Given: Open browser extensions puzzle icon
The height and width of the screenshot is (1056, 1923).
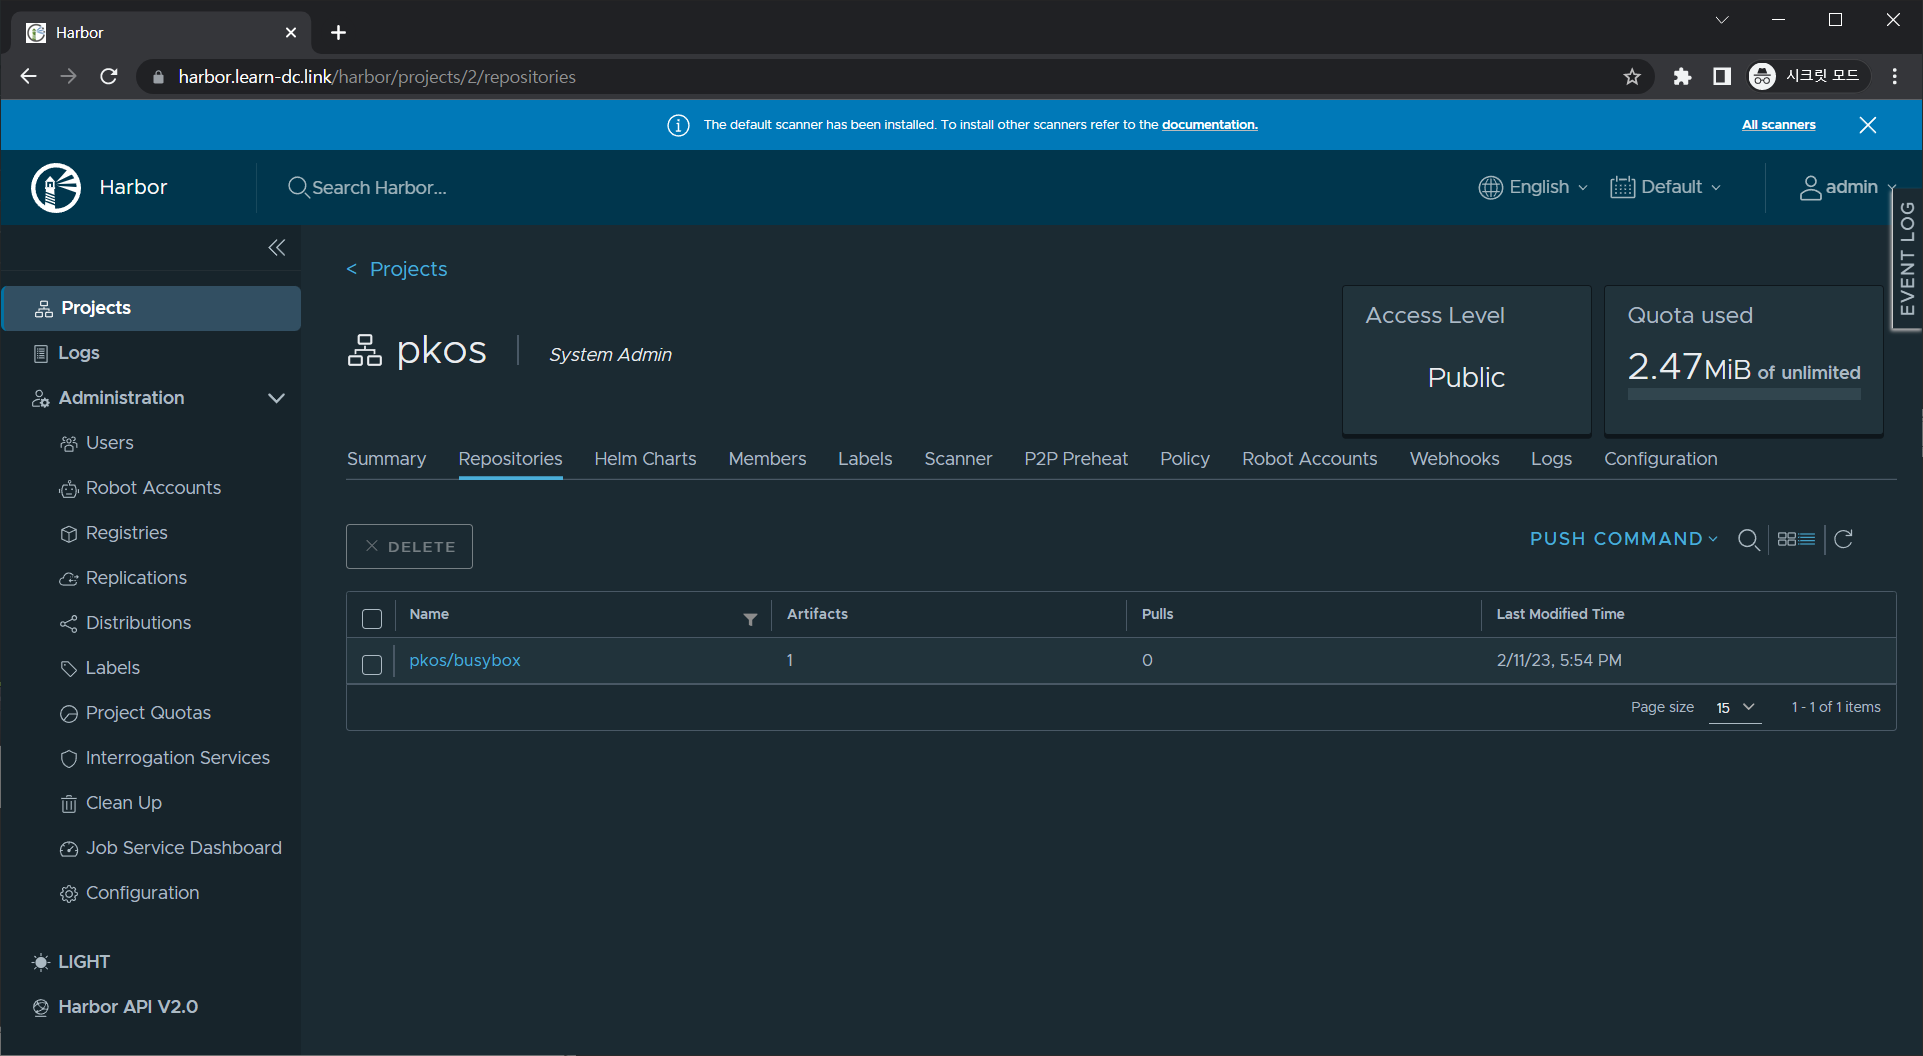Looking at the screenshot, I should point(1682,77).
